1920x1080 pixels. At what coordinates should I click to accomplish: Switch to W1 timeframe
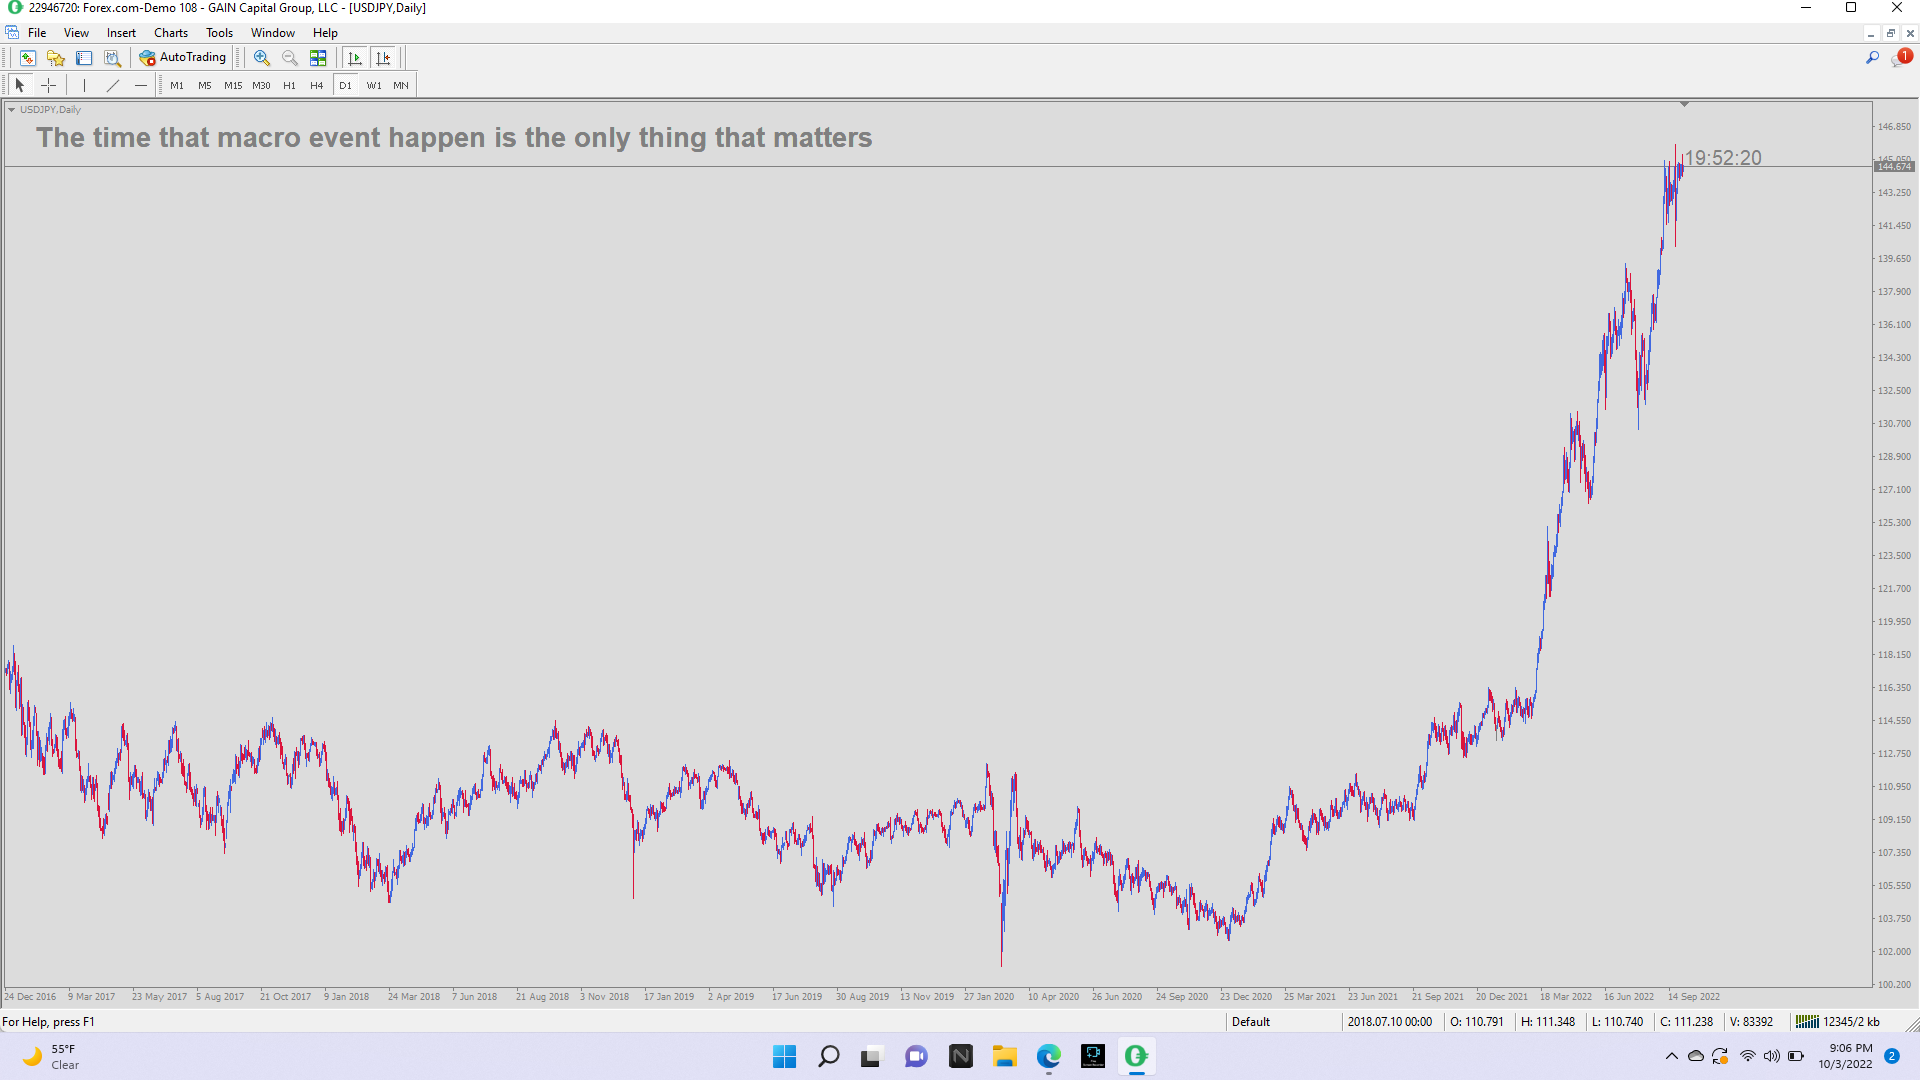pos(373,85)
